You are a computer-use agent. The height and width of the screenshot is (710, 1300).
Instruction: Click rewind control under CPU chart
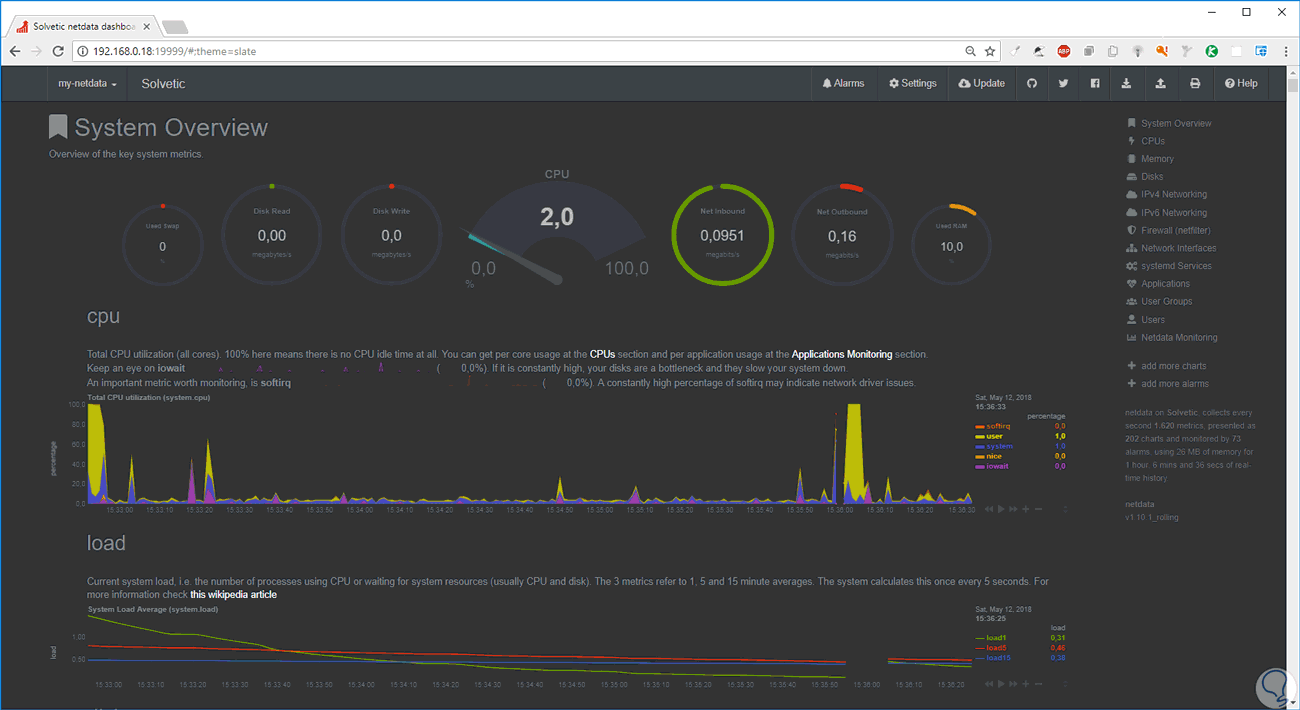[x=990, y=510]
